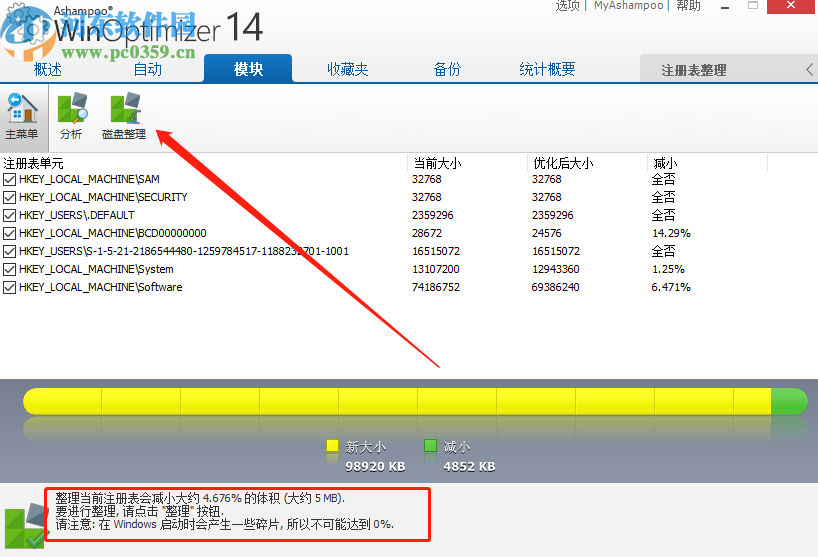Viewport: 818px width, 557px height.
Task: Select the HKEY_LOCAL_MACHINE\SAM row text
Action: pyautogui.click(x=89, y=179)
